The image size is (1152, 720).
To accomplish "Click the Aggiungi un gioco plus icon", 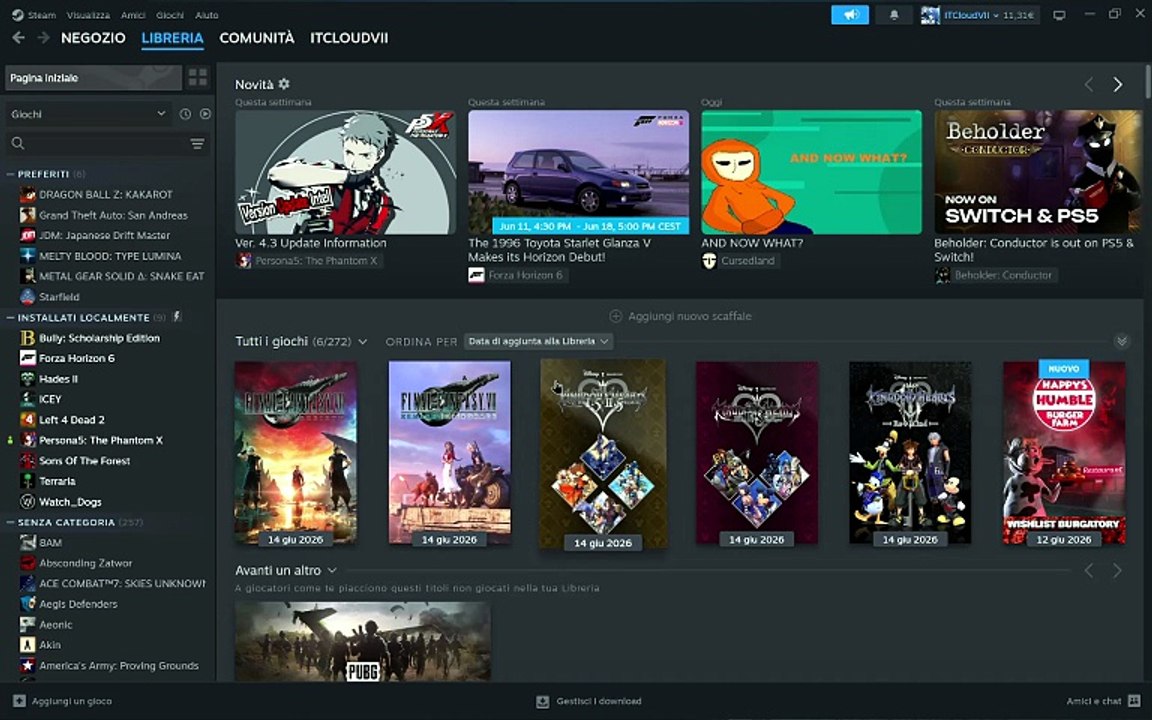I will coord(20,701).
